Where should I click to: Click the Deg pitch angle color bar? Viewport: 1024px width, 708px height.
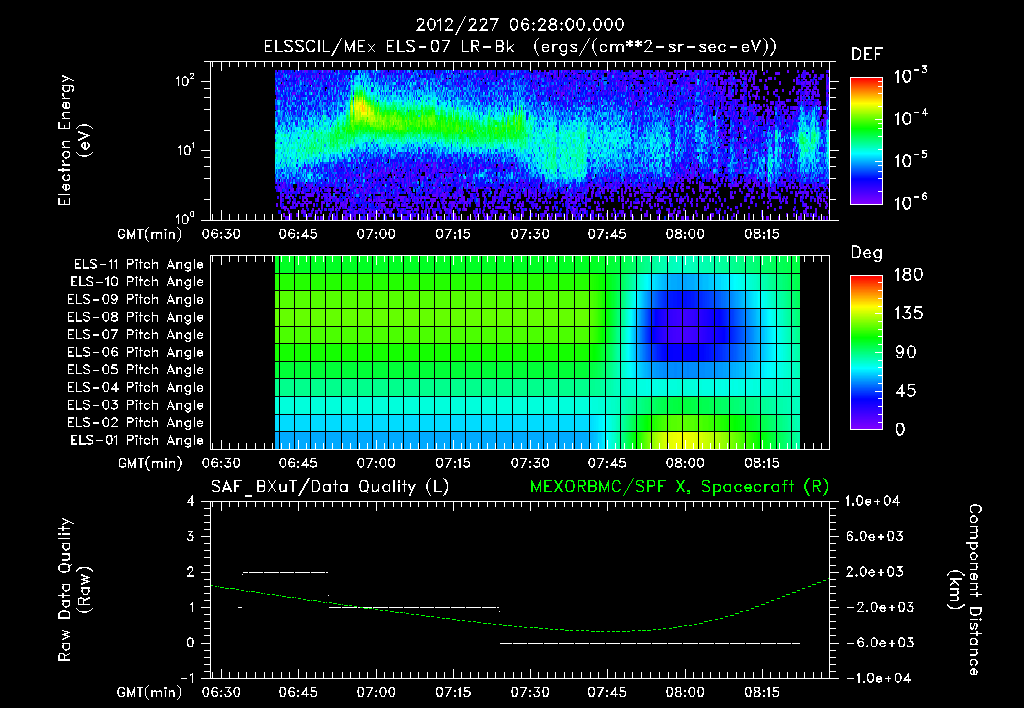[866, 352]
